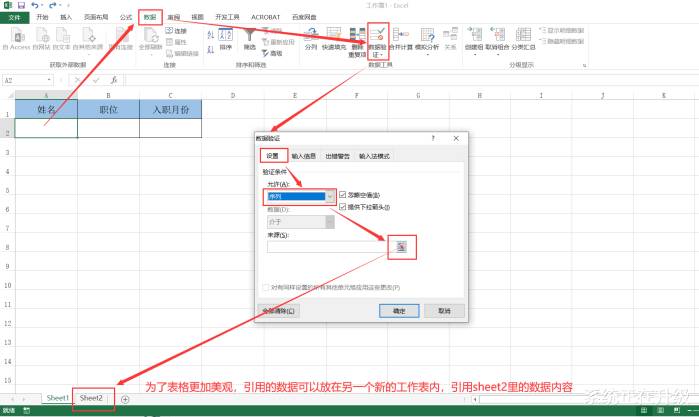
Task: Click 隐藏明细数据 (Hide Detail) button
Action: pyautogui.click(x=562, y=41)
